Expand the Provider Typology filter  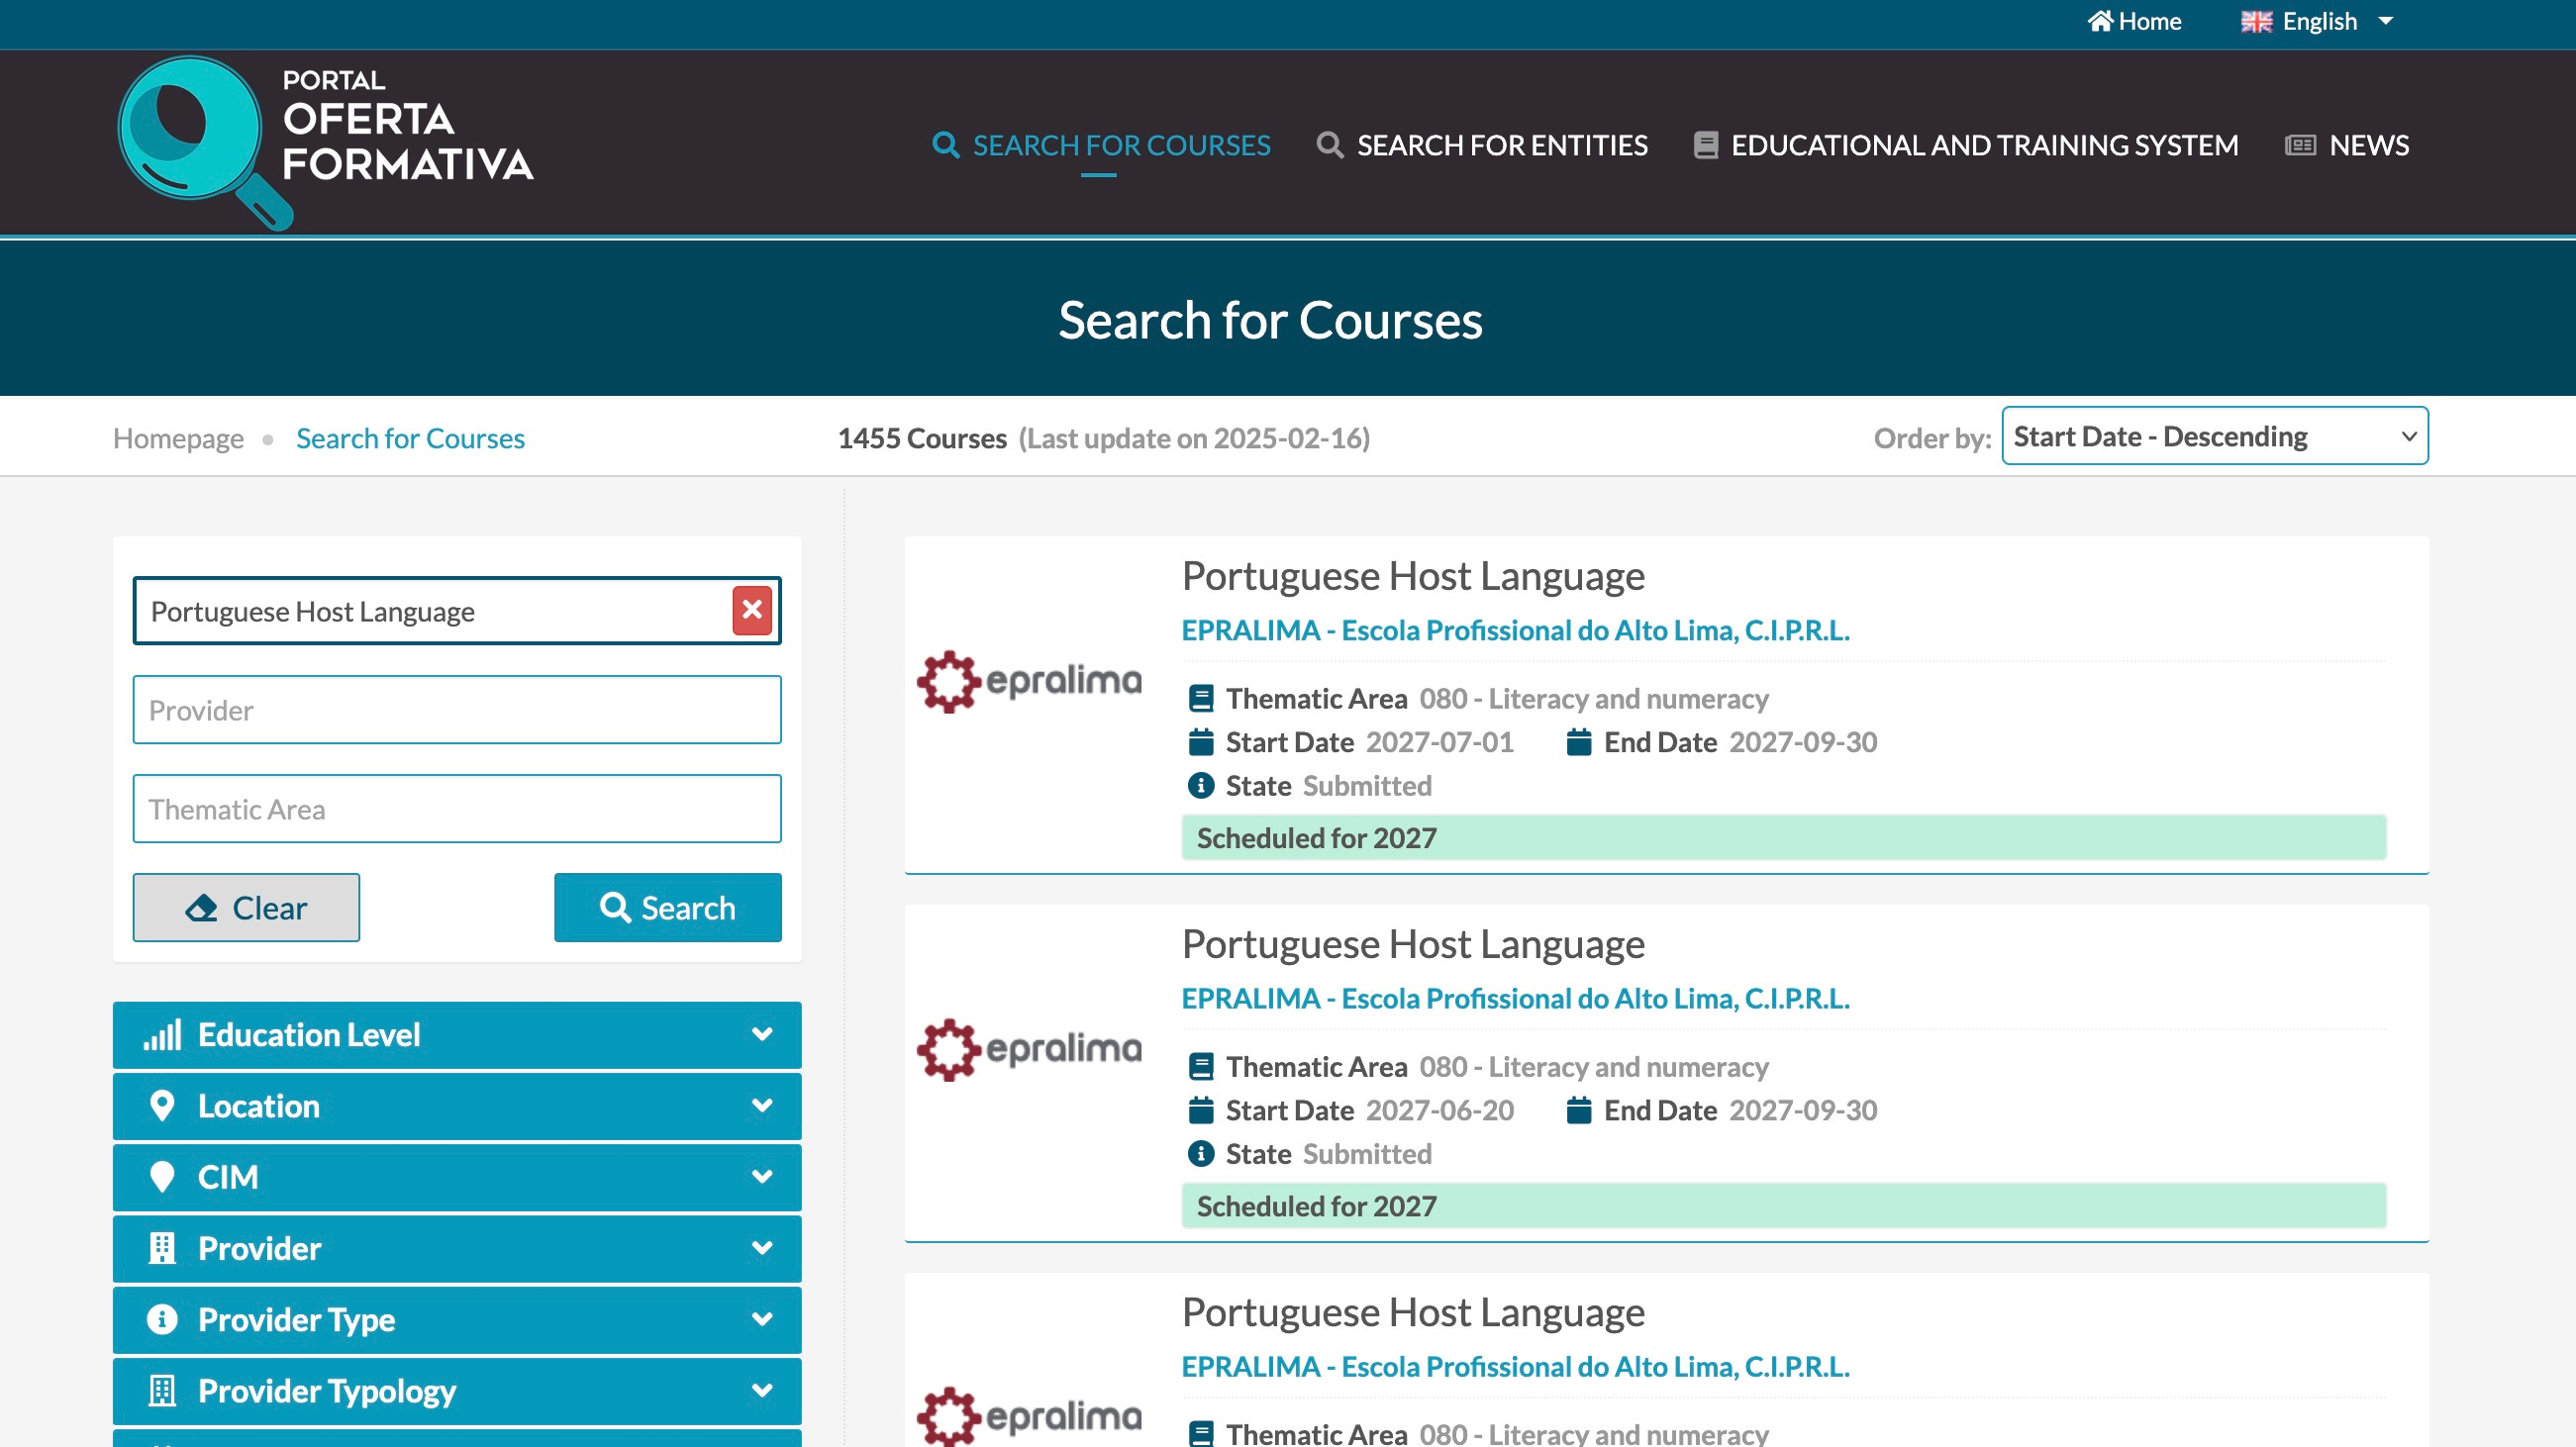pos(457,1391)
